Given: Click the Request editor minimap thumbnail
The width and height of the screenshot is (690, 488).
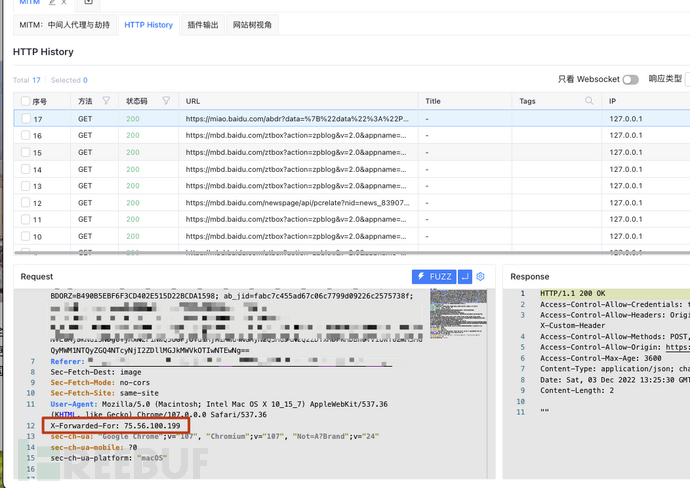Looking at the screenshot, I should pos(458,314).
